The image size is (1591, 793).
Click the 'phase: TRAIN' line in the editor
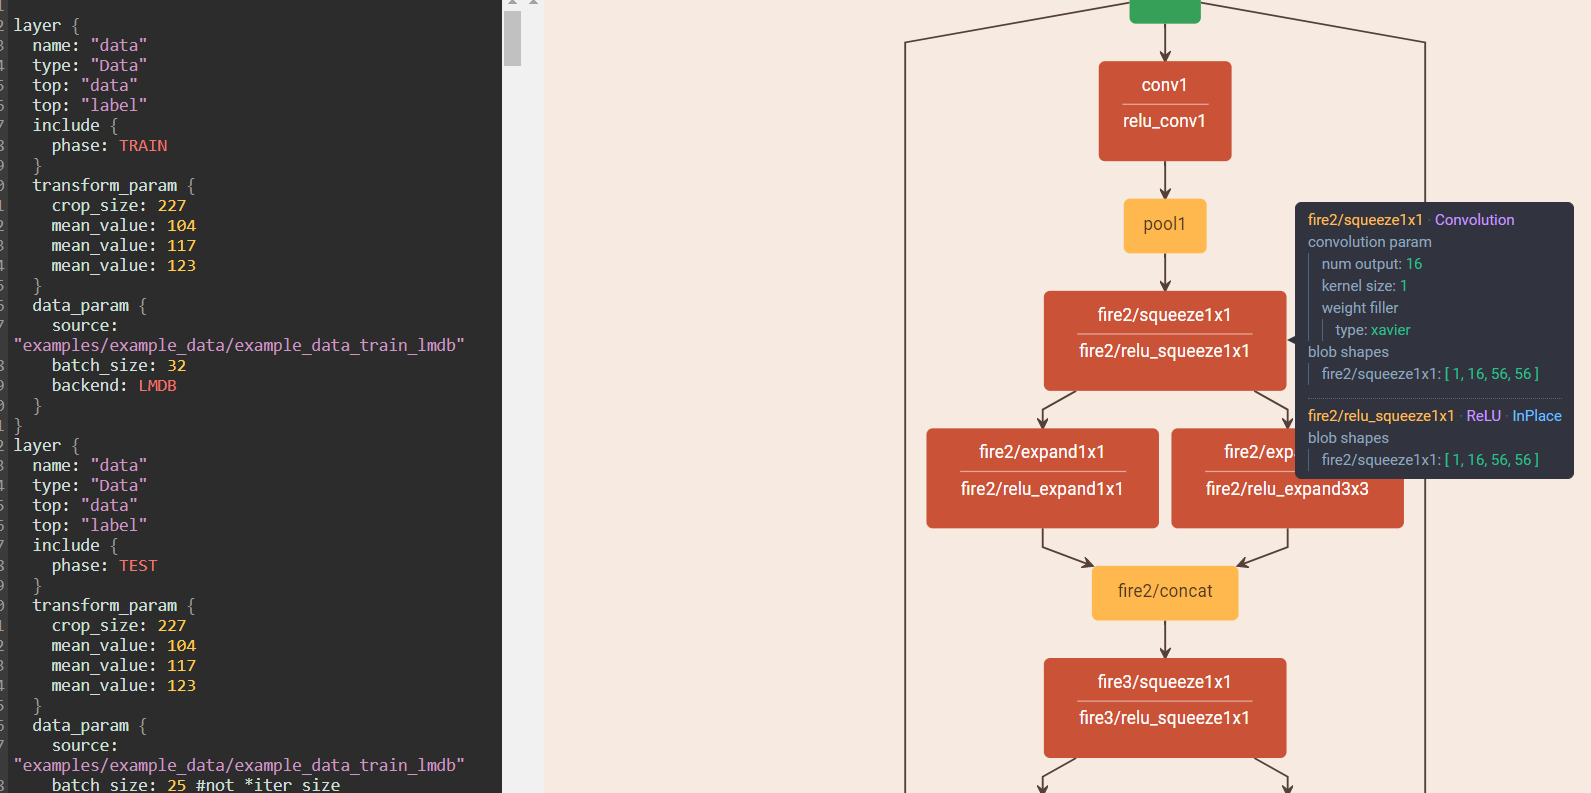click(x=109, y=146)
